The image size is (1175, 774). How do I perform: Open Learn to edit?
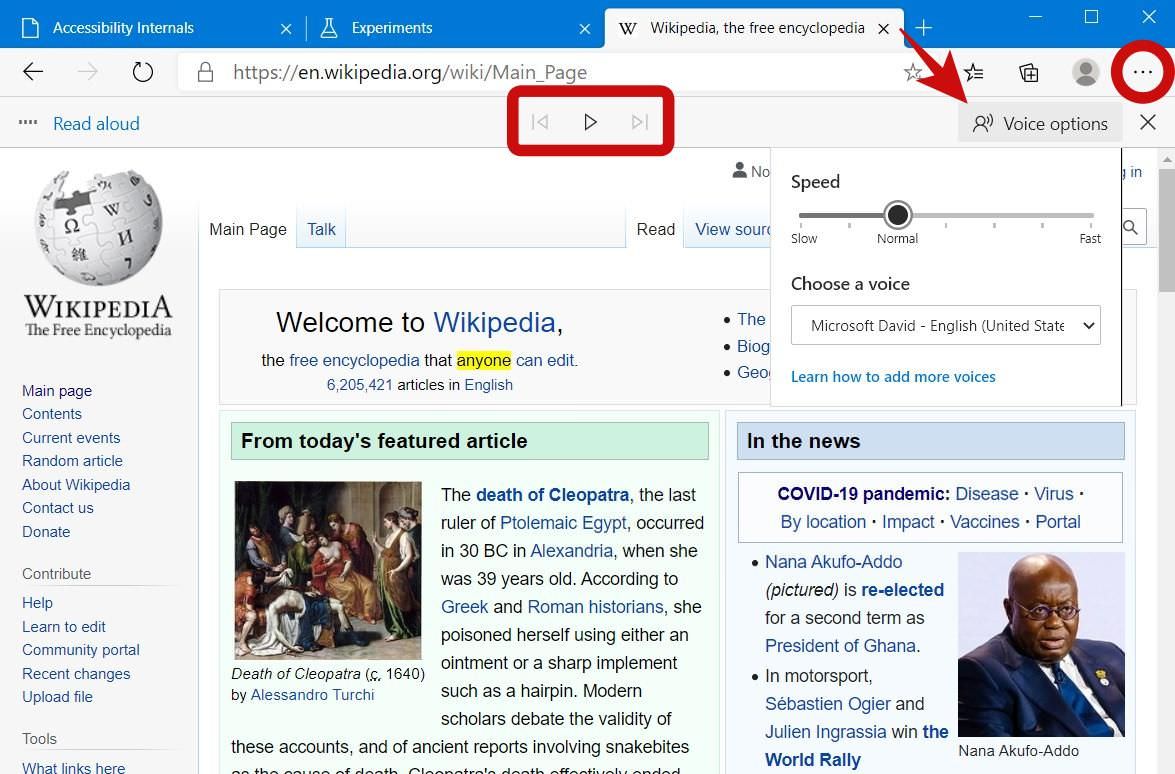[x=64, y=626]
